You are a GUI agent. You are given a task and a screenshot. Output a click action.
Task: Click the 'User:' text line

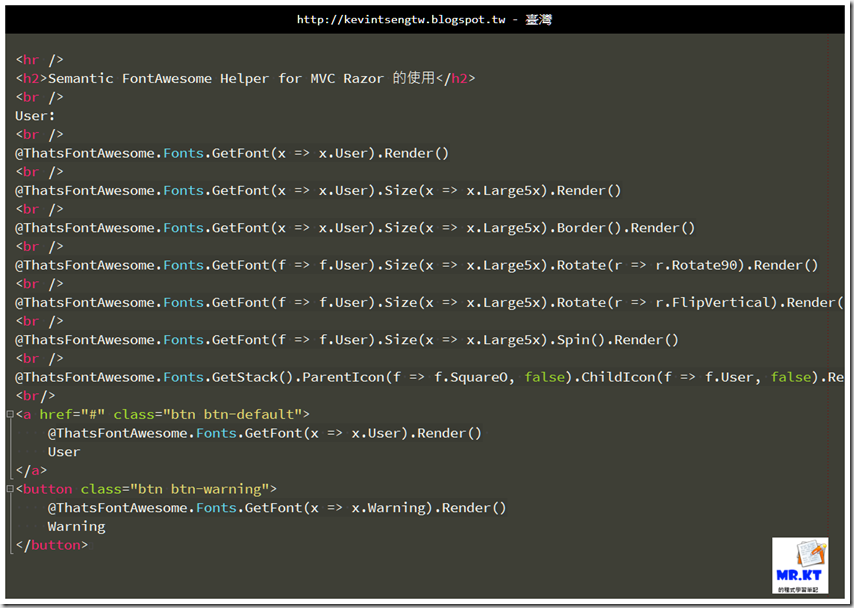35,115
